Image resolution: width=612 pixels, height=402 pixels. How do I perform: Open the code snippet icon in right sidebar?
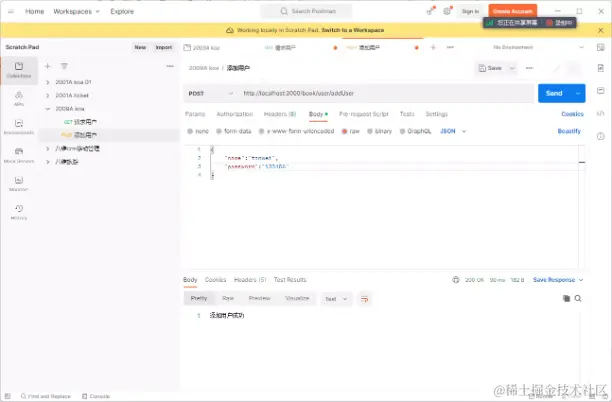click(x=601, y=113)
